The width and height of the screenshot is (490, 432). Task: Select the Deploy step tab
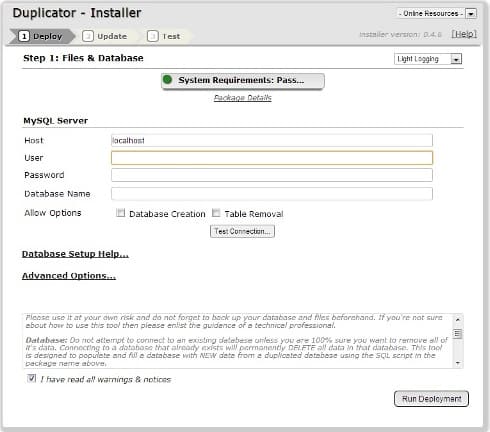tap(42, 36)
